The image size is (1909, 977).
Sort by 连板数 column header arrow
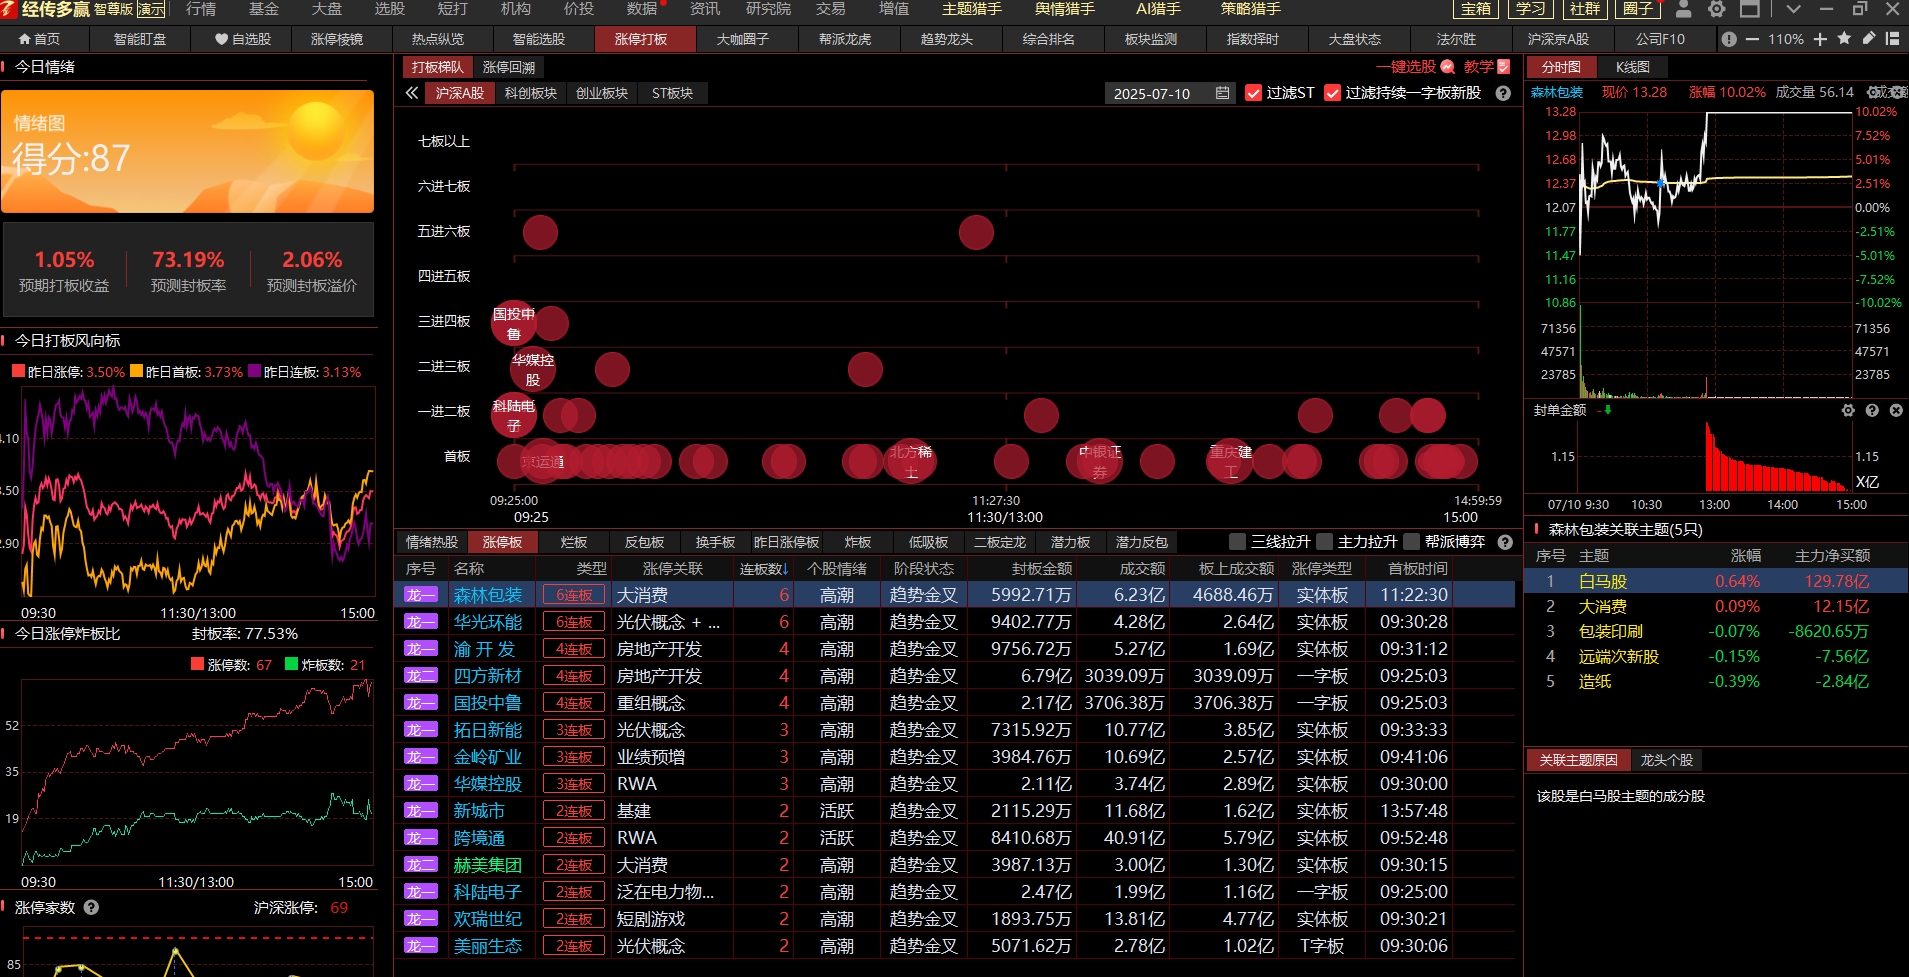(x=784, y=569)
